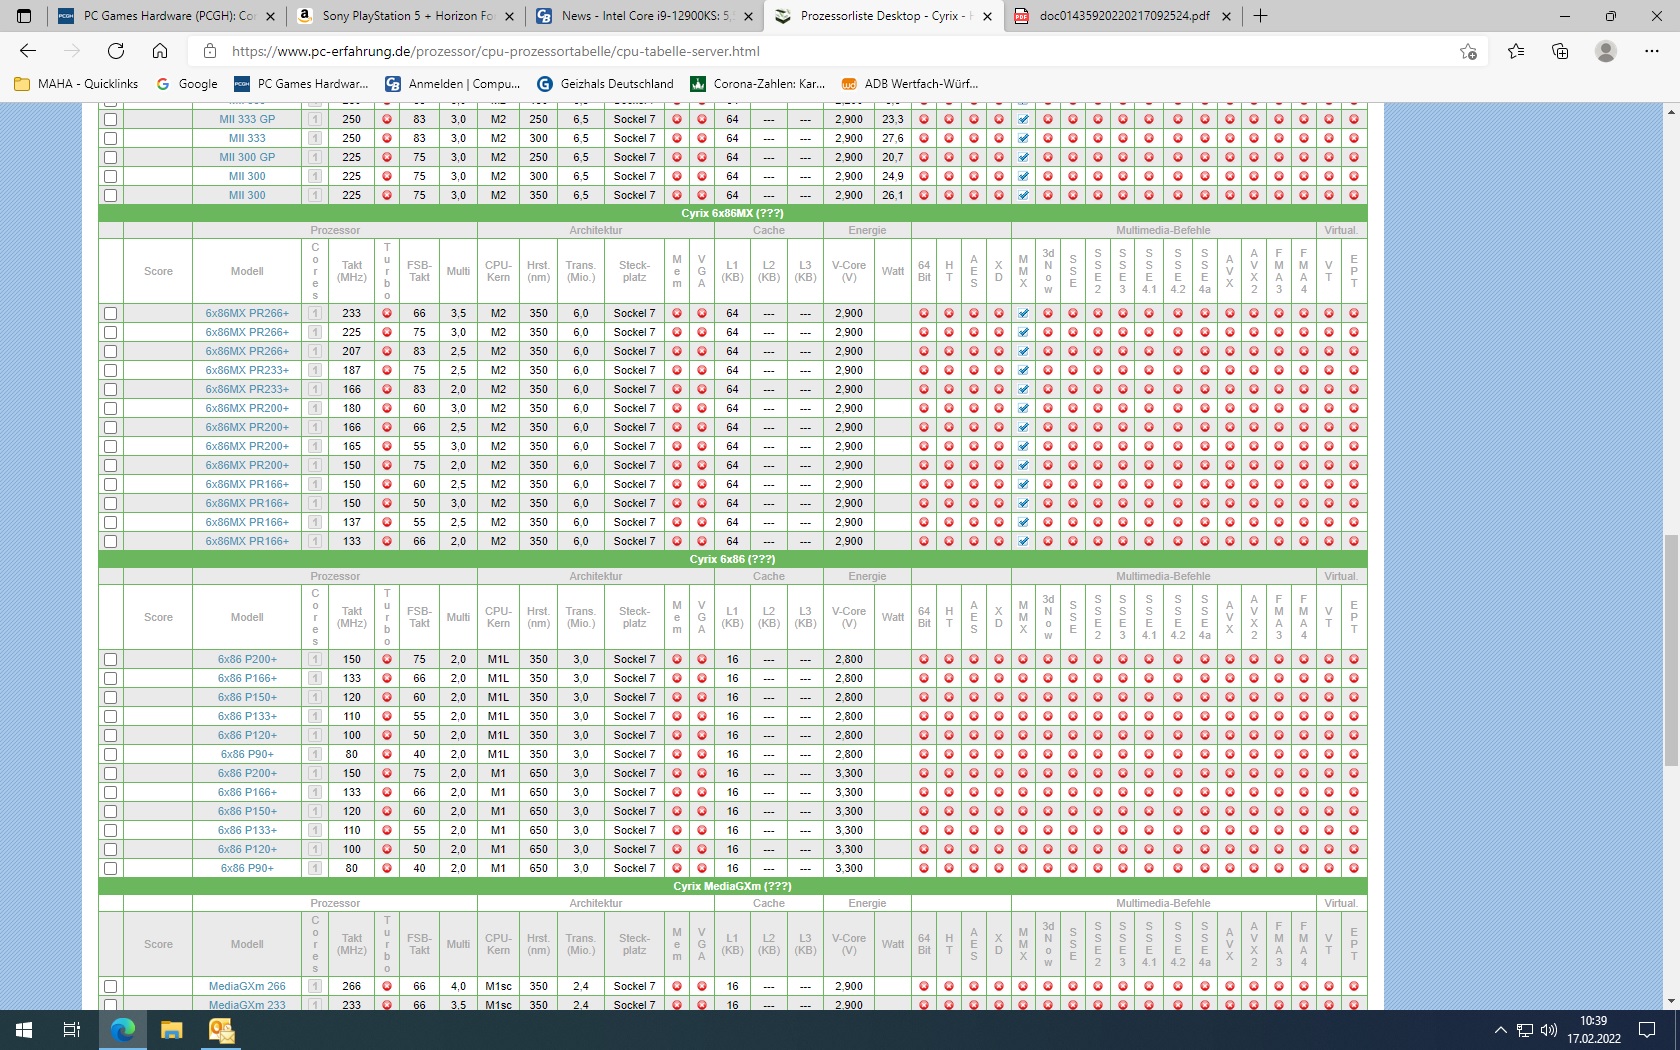Open the volume control in the tray
This screenshot has width=1680, height=1050.
point(1549,1030)
